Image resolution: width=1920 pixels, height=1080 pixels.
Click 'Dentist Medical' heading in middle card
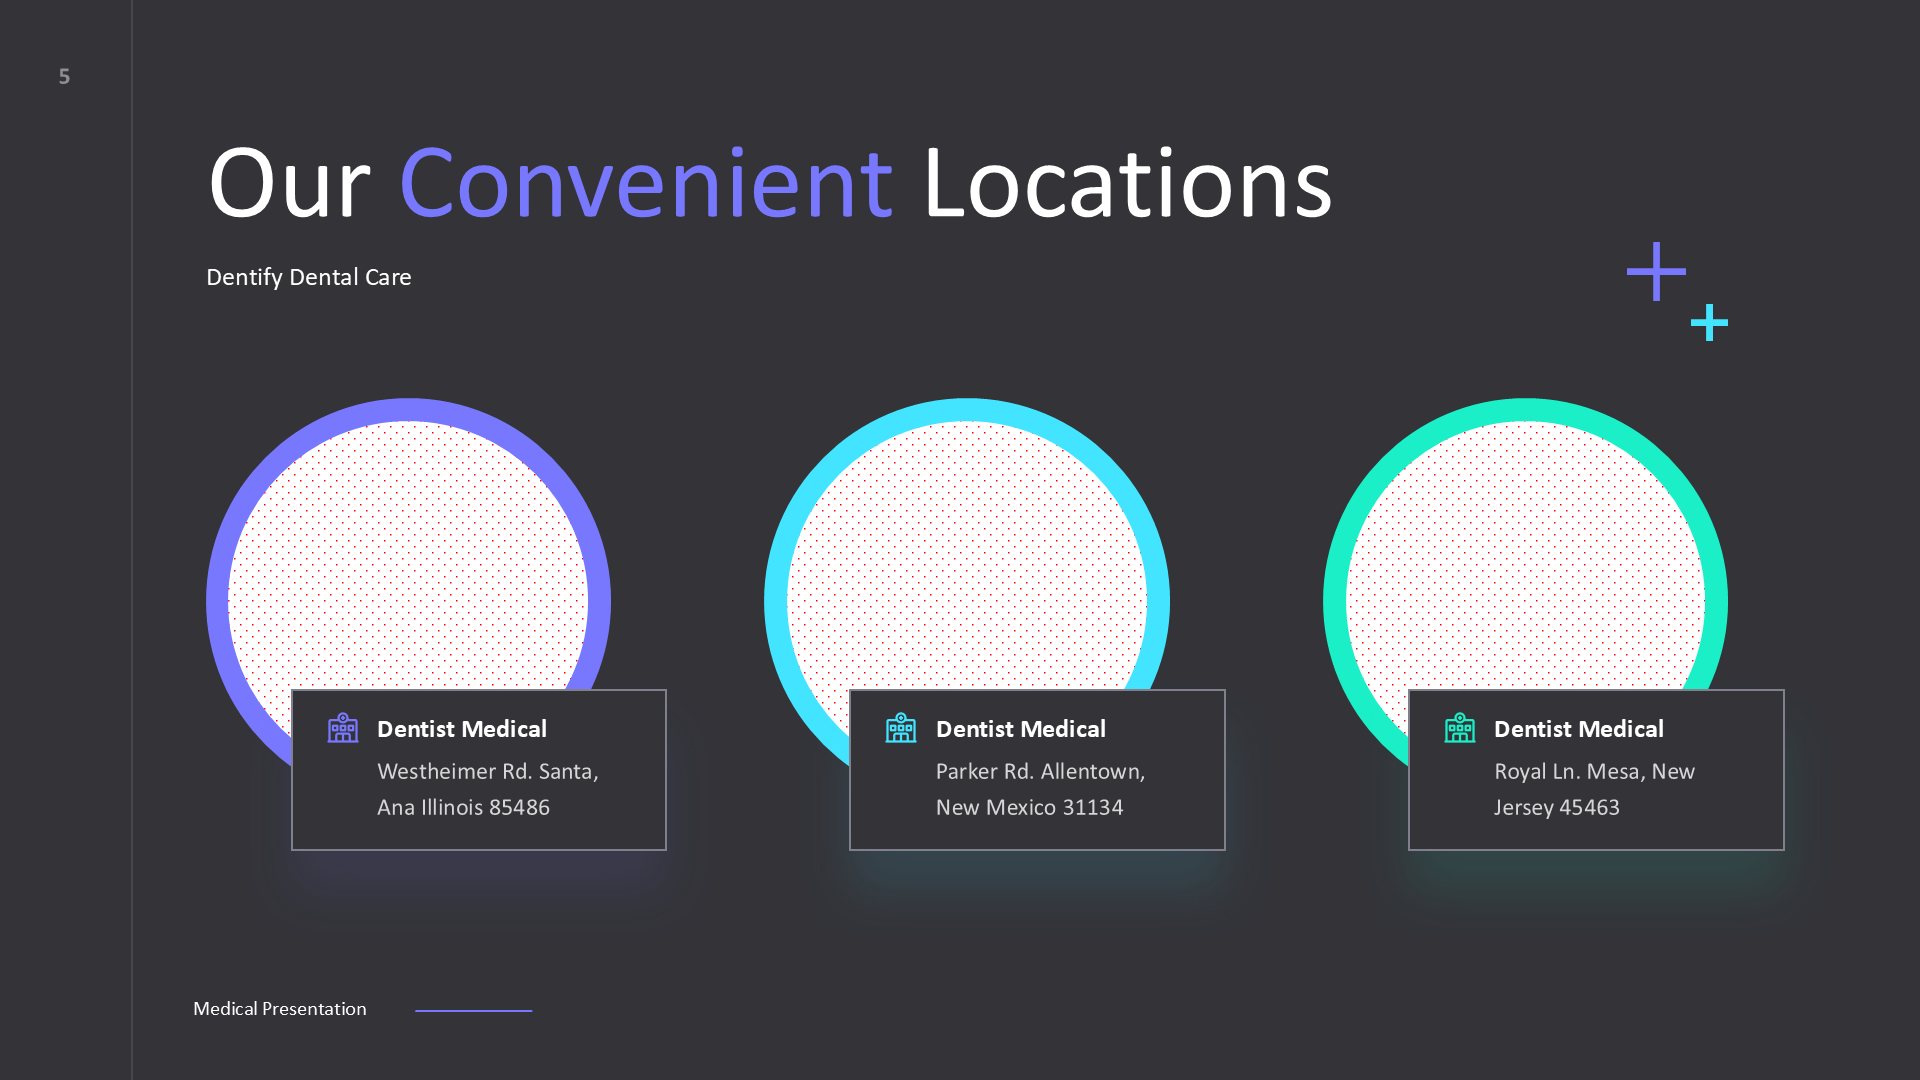click(1020, 729)
